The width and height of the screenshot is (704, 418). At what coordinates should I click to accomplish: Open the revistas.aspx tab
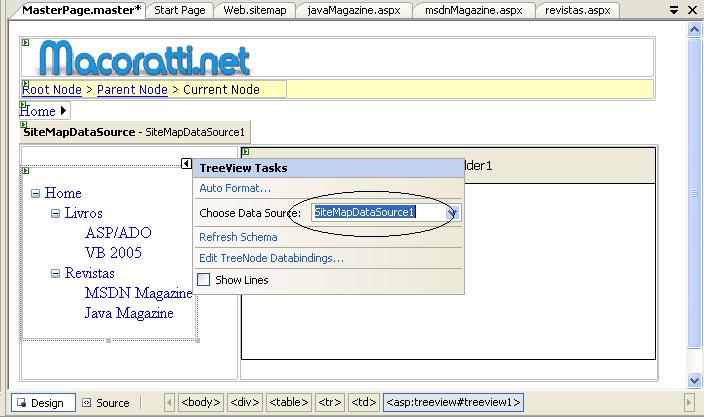[x=577, y=10]
